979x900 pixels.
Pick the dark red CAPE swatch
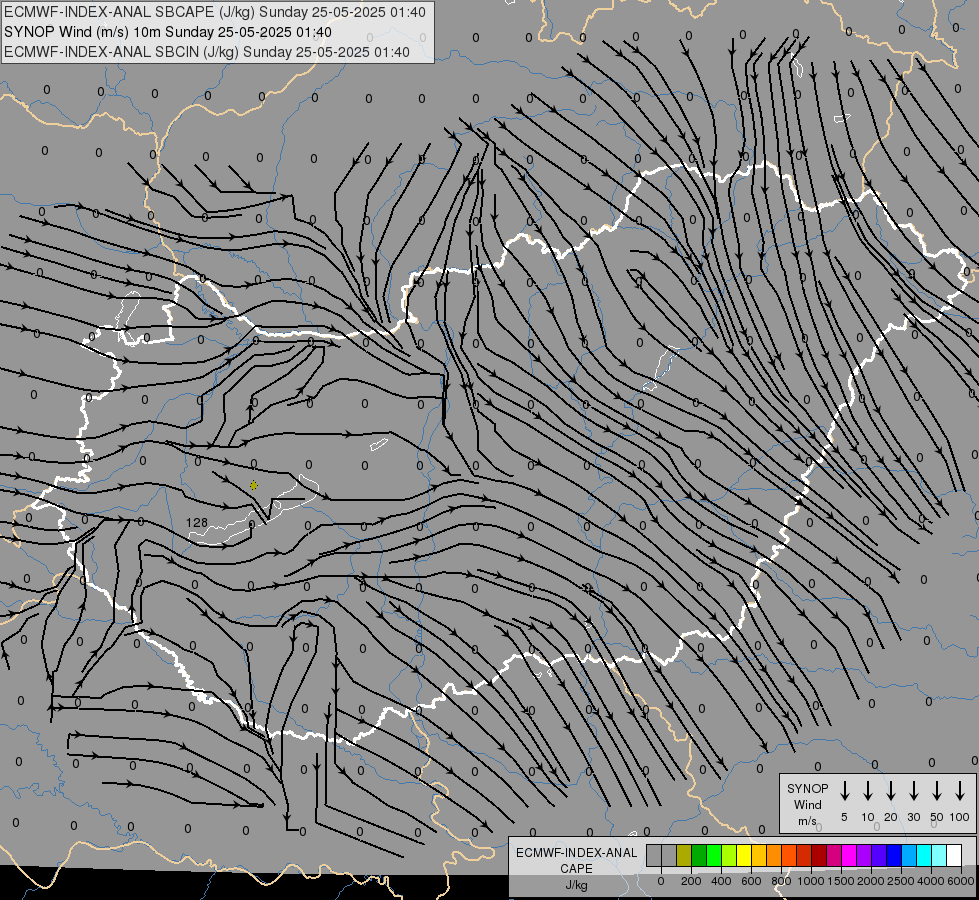point(819,855)
